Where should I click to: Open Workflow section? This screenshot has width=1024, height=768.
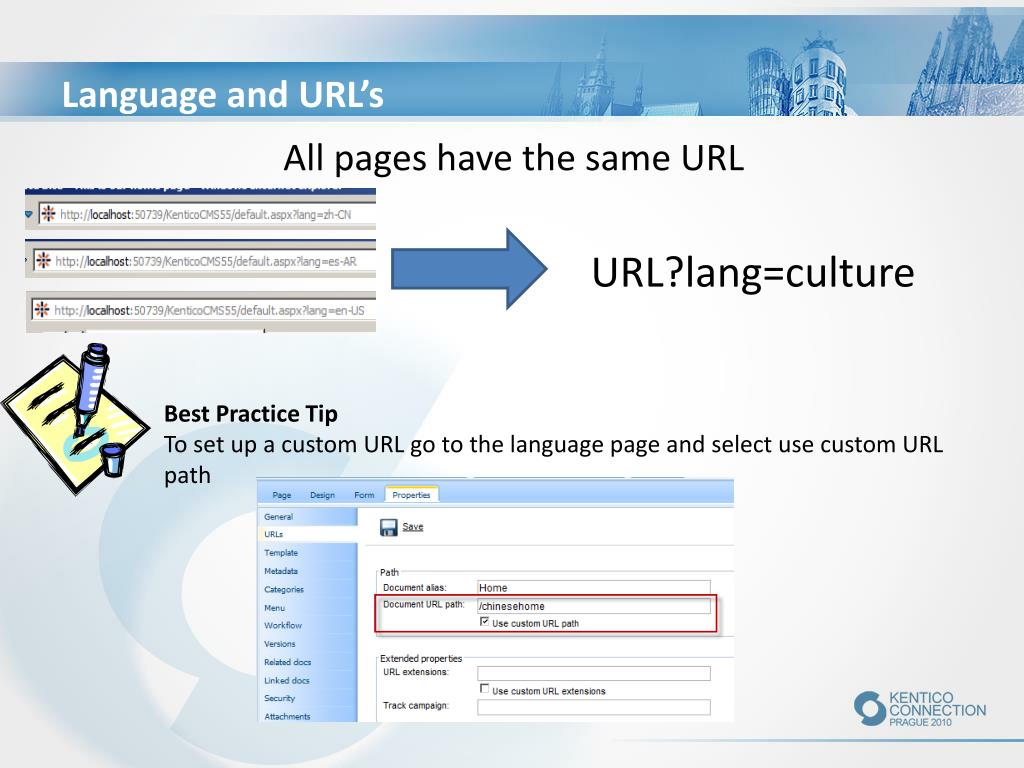pos(283,625)
